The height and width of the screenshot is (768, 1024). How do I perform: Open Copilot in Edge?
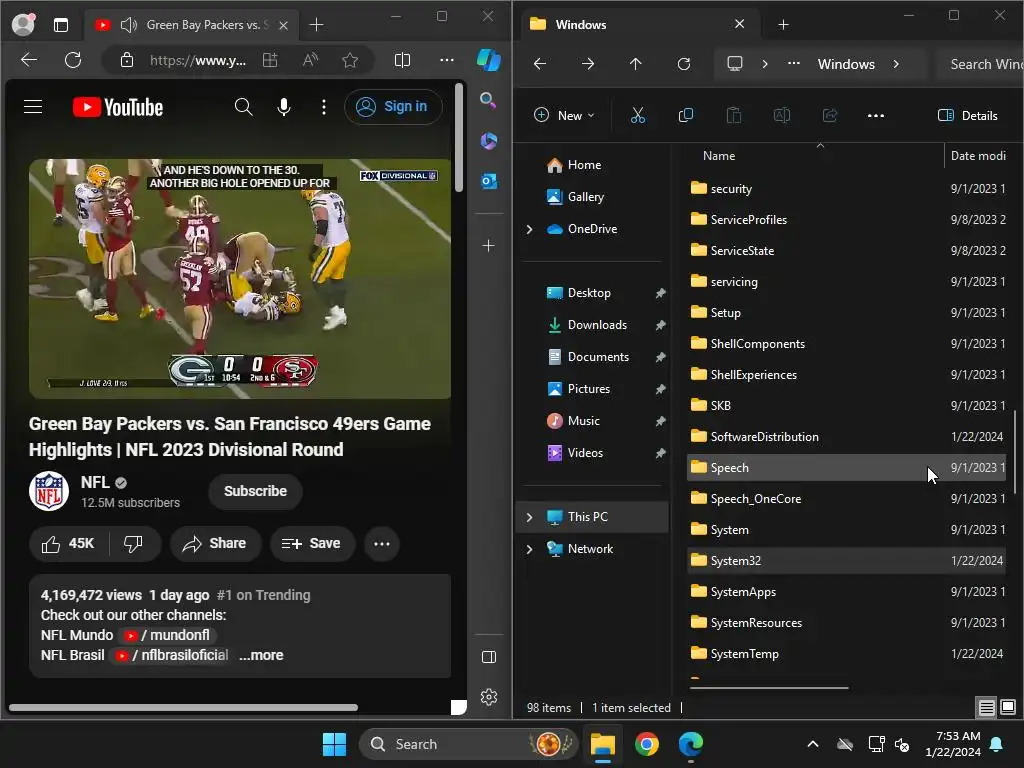(488, 60)
